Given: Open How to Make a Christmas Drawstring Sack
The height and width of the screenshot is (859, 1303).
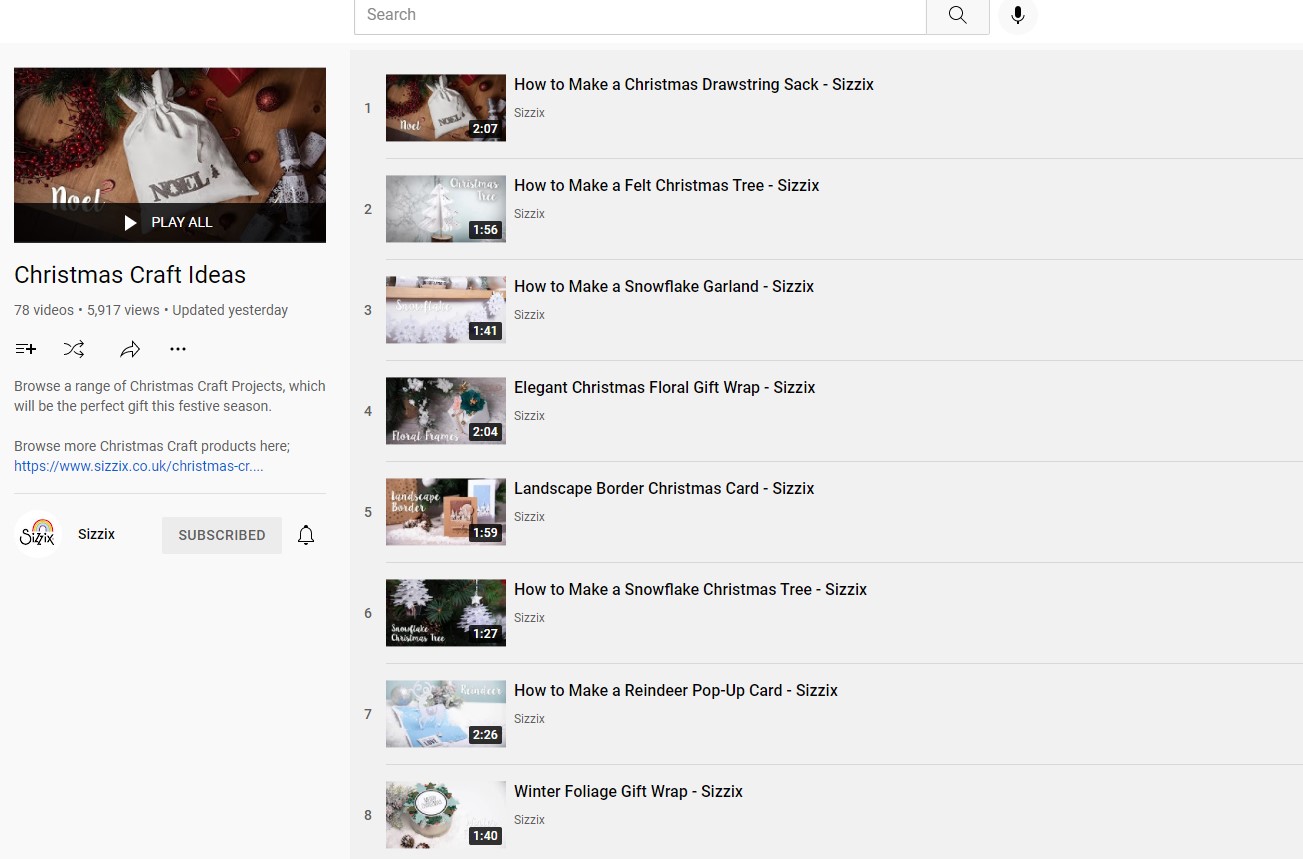Looking at the screenshot, I should pyautogui.click(x=694, y=85).
